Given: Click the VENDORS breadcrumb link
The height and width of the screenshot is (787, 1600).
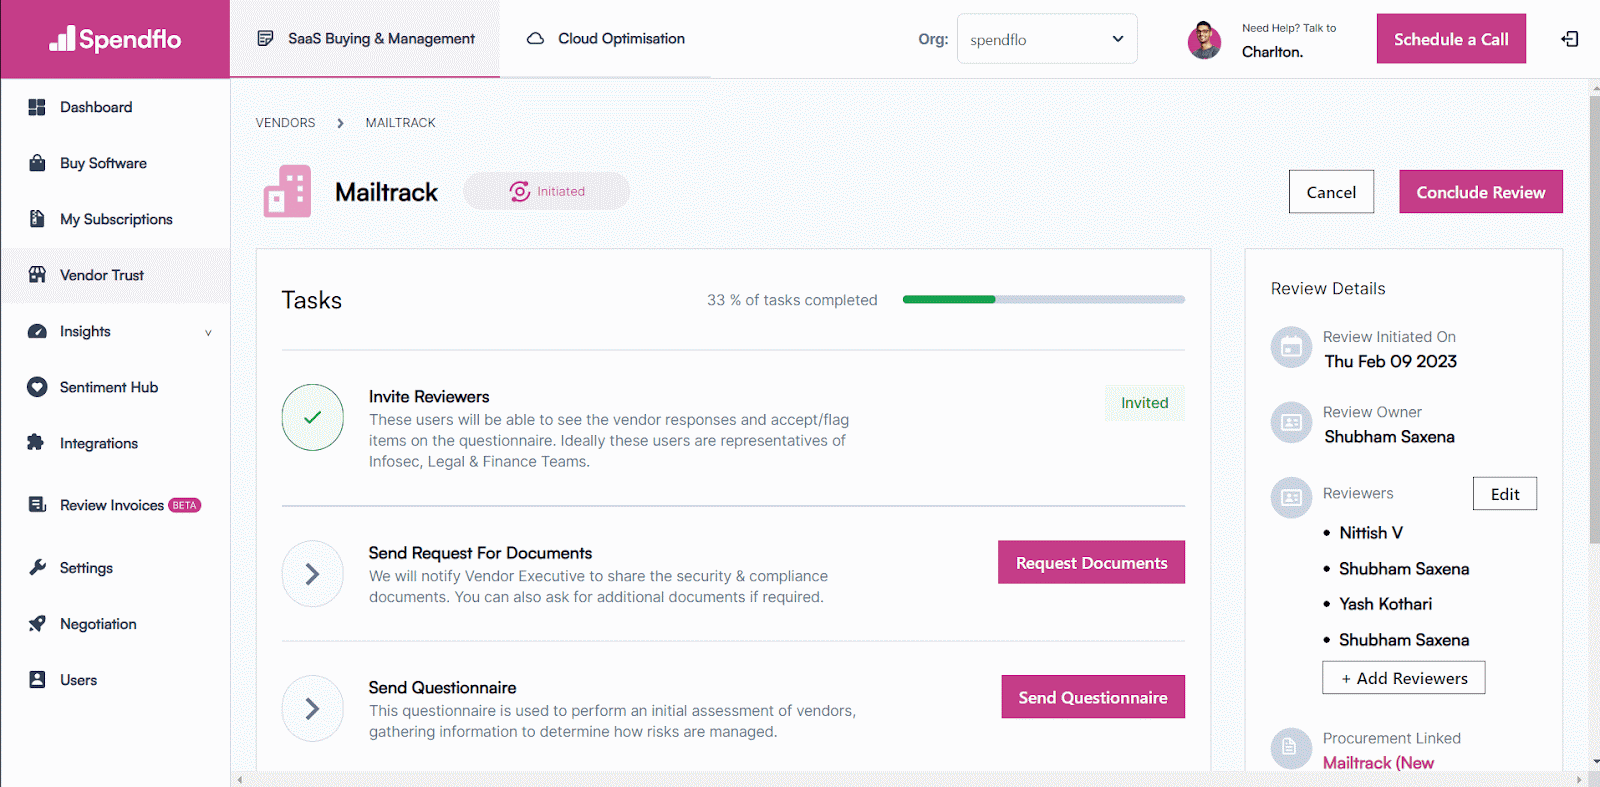Looking at the screenshot, I should point(285,123).
